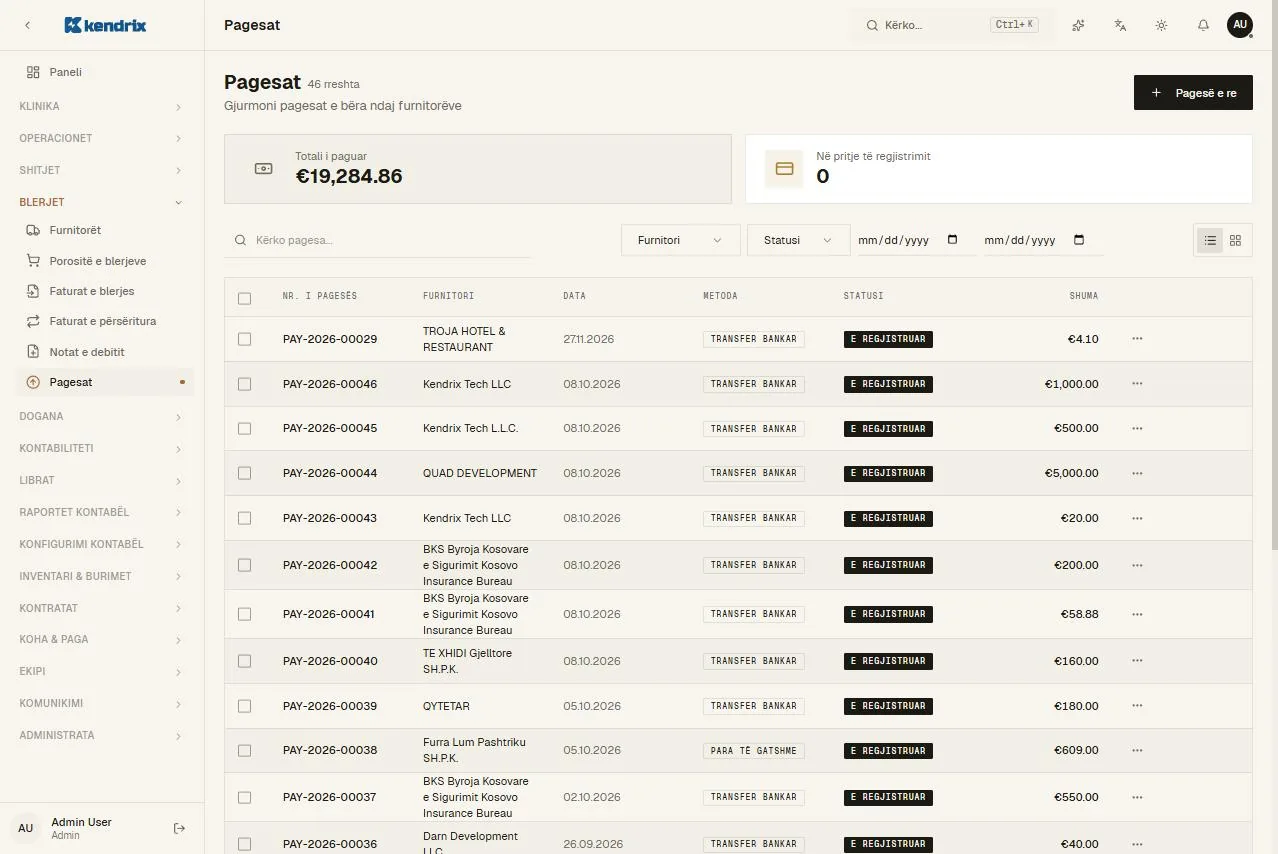
Task: Tick the select-all checkbox in table header
Action: [x=245, y=298]
